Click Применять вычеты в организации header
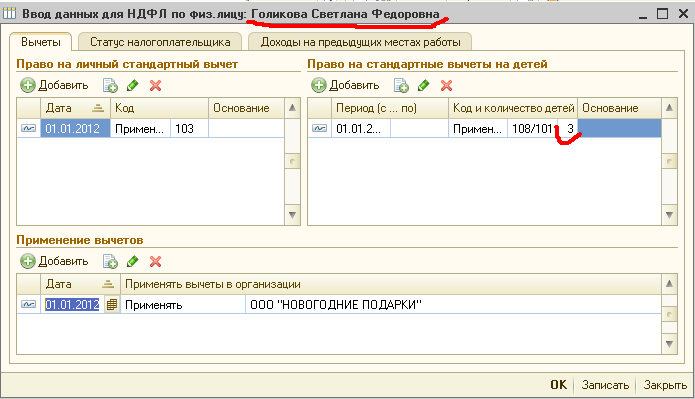Image resolution: width=695 pixels, height=399 pixels. [390, 284]
